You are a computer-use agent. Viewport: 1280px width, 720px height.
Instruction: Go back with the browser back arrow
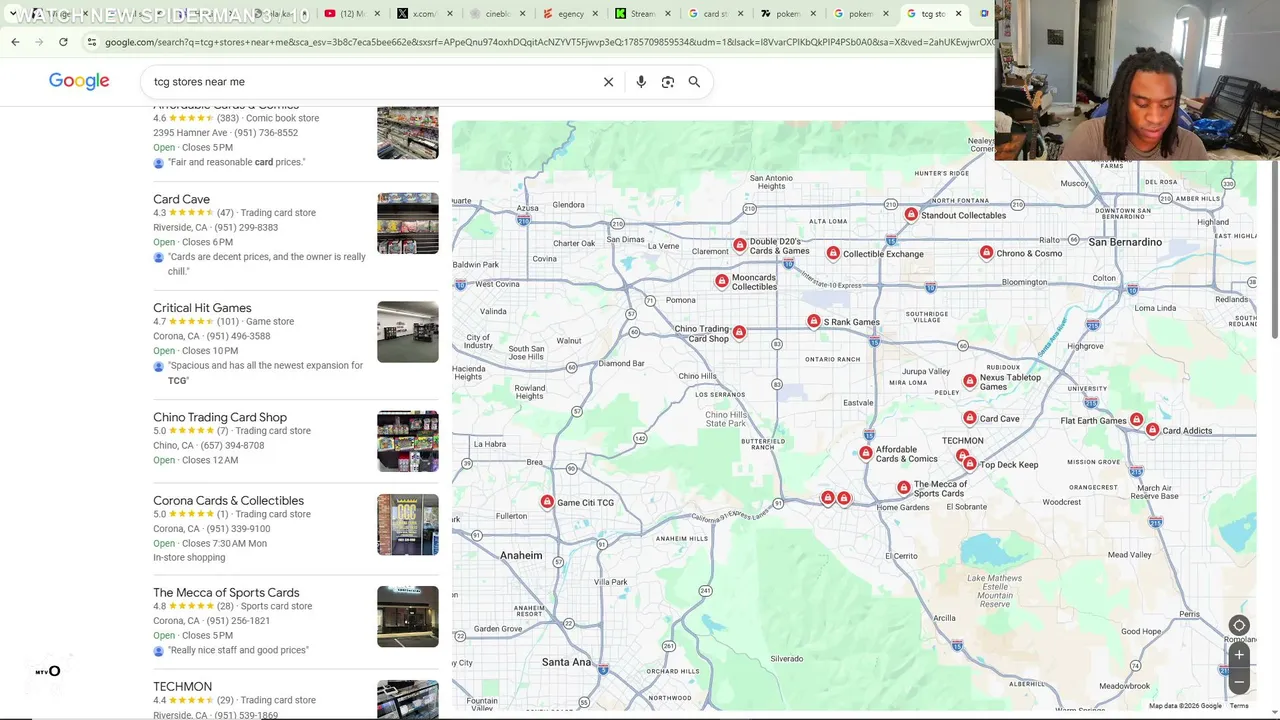pos(15,42)
